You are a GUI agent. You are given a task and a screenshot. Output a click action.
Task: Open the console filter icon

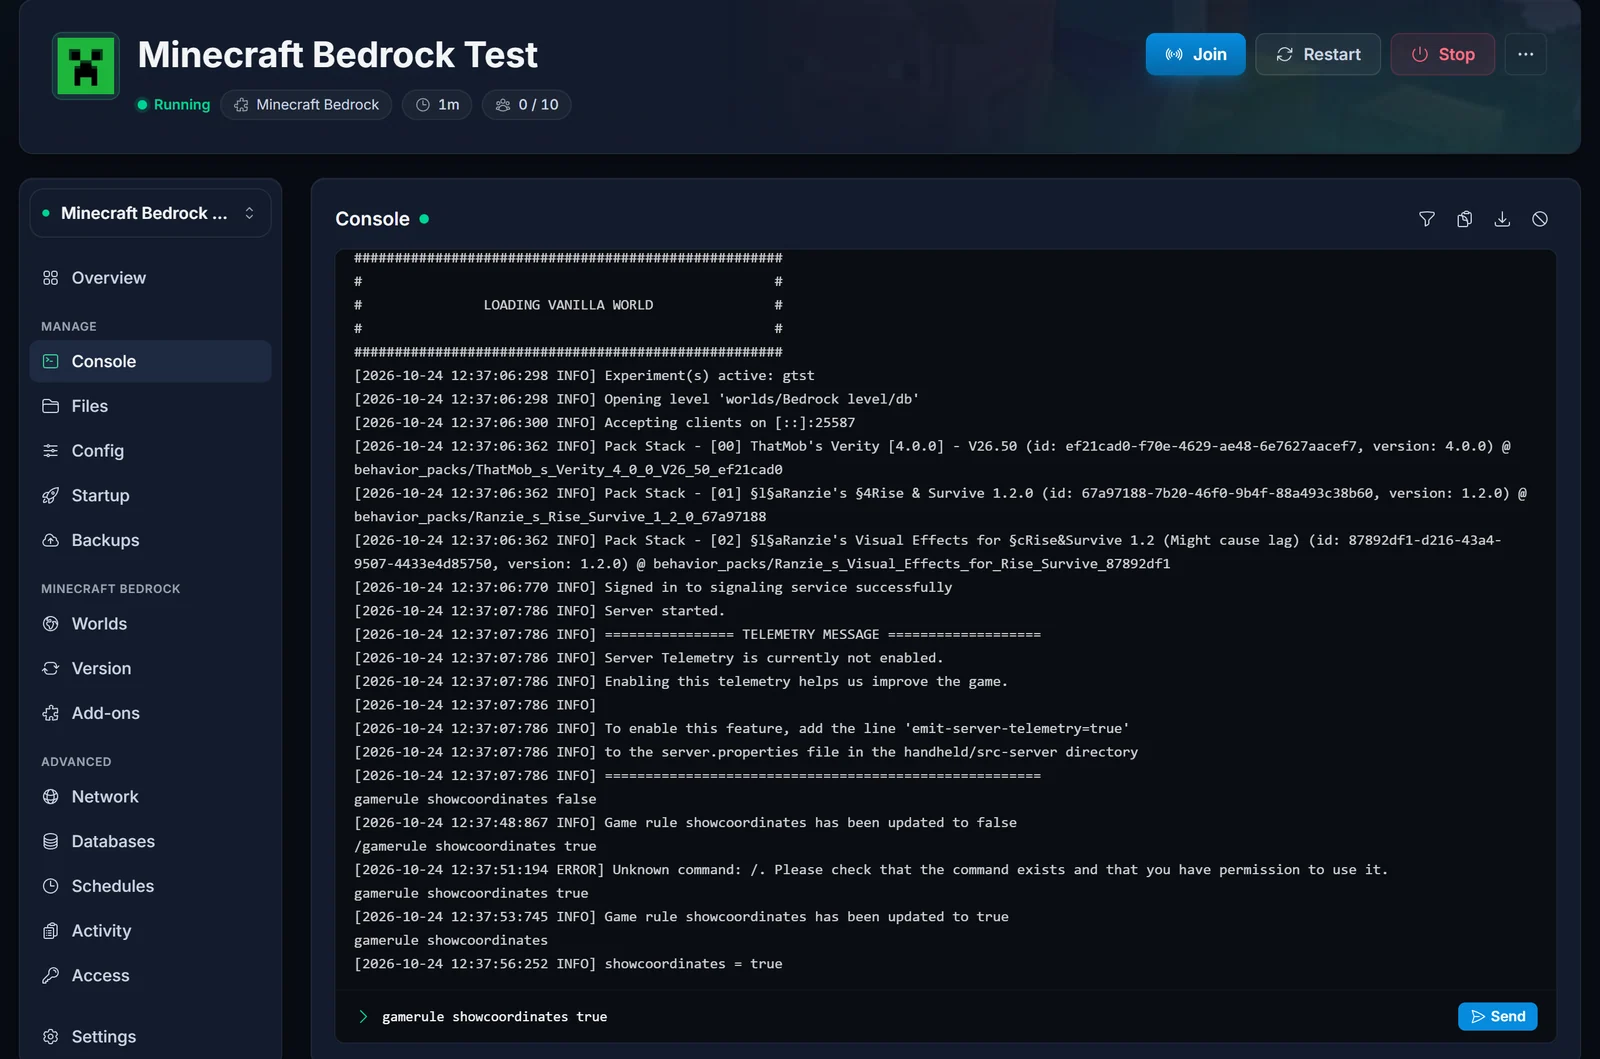coord(1427,219)
